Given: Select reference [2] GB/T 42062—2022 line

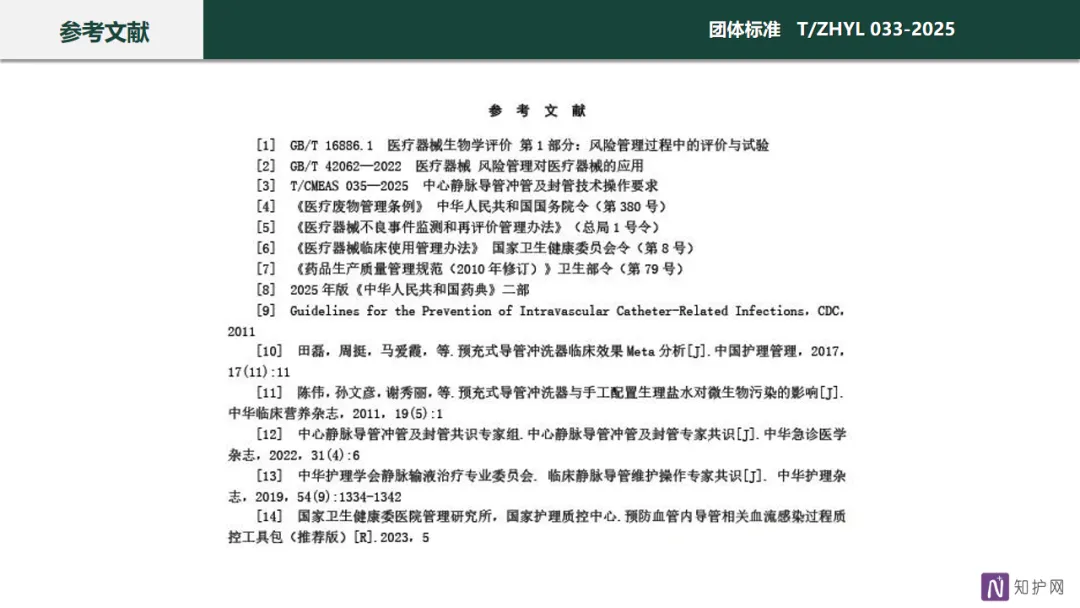Looking at the screenshot, I should click(450, 166).
